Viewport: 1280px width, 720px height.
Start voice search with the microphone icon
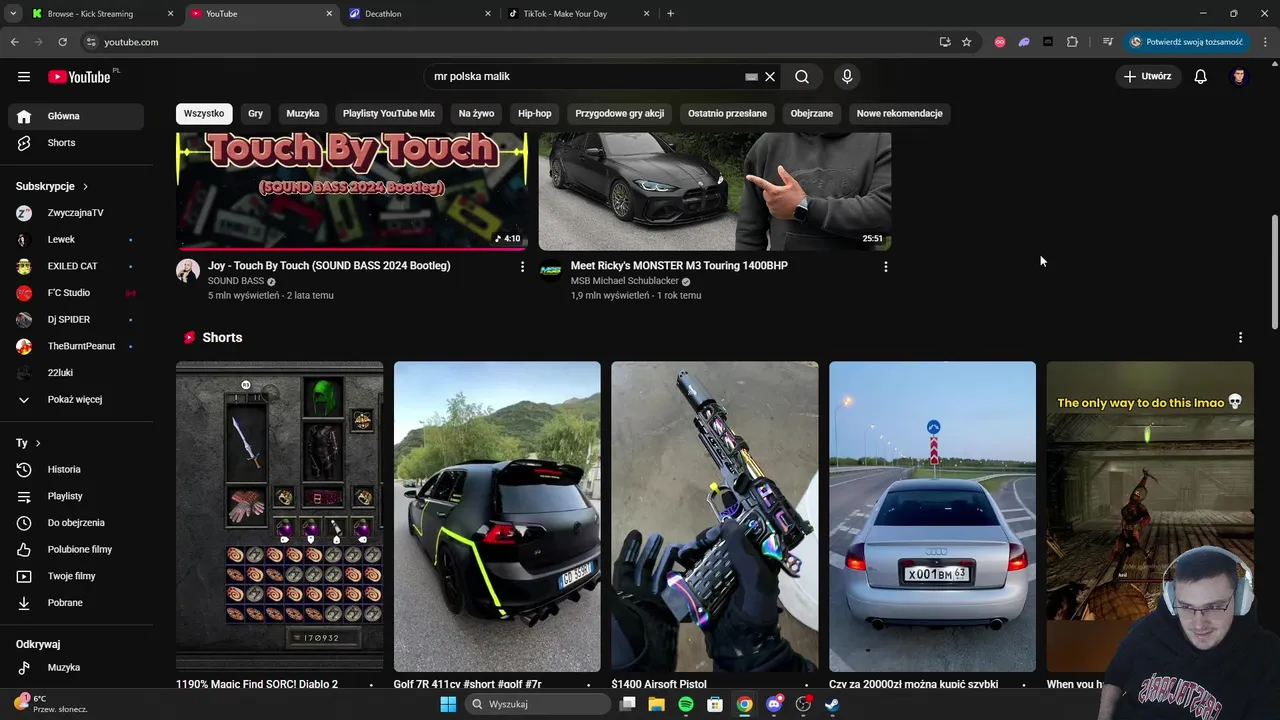pos(847,76)
